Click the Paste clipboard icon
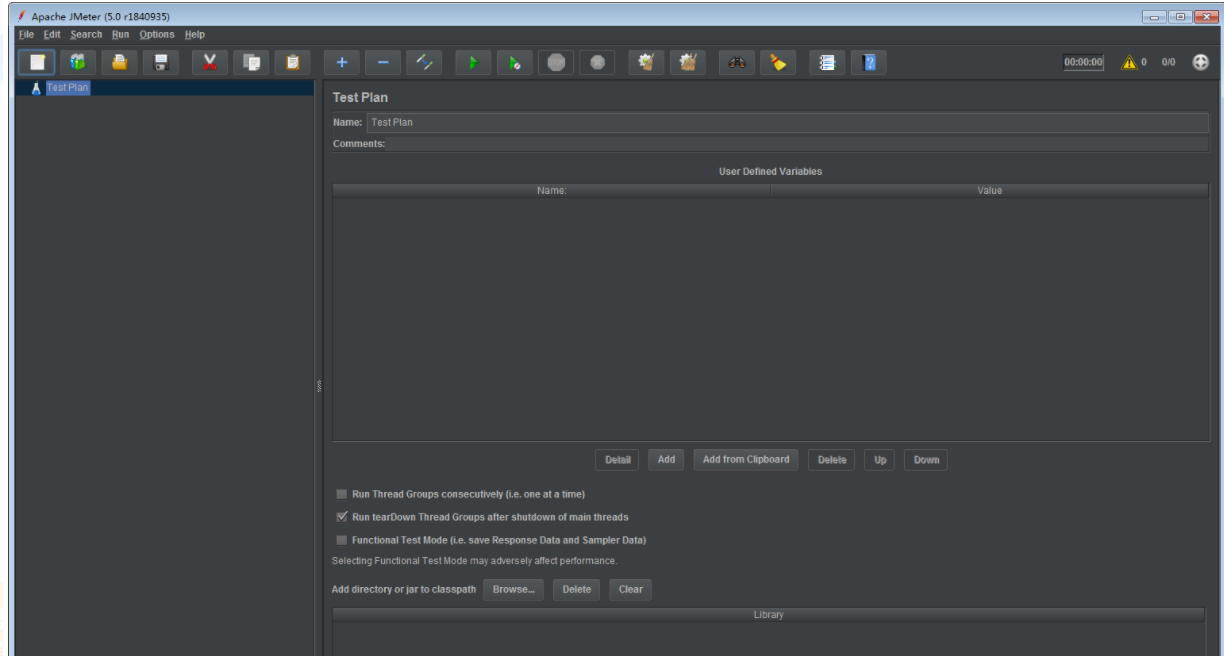 coord(292,62)
